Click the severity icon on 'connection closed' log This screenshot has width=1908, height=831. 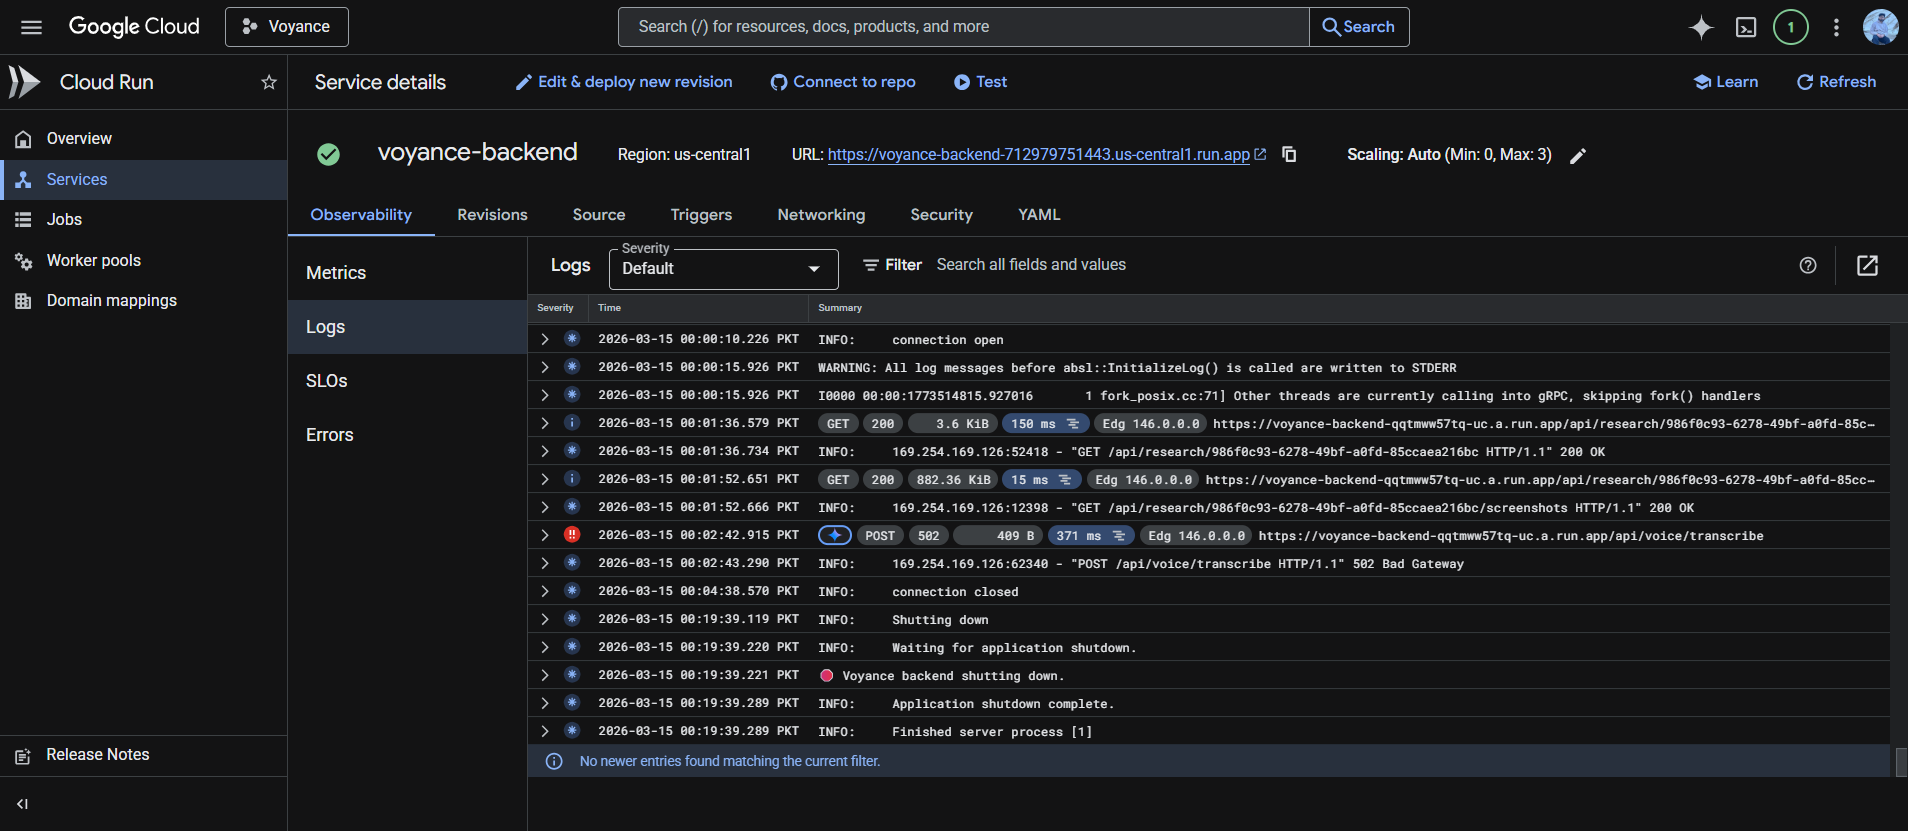[x=572, y=591]
